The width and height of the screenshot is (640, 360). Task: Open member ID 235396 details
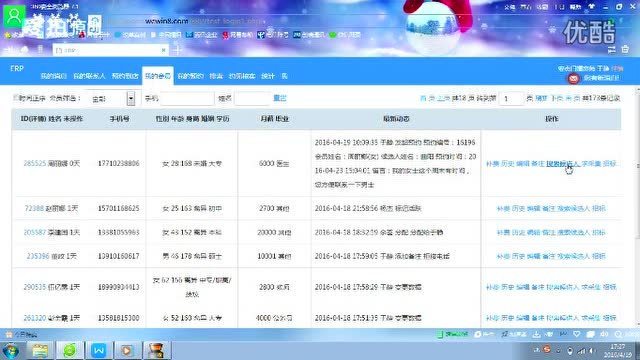[38, 256]
